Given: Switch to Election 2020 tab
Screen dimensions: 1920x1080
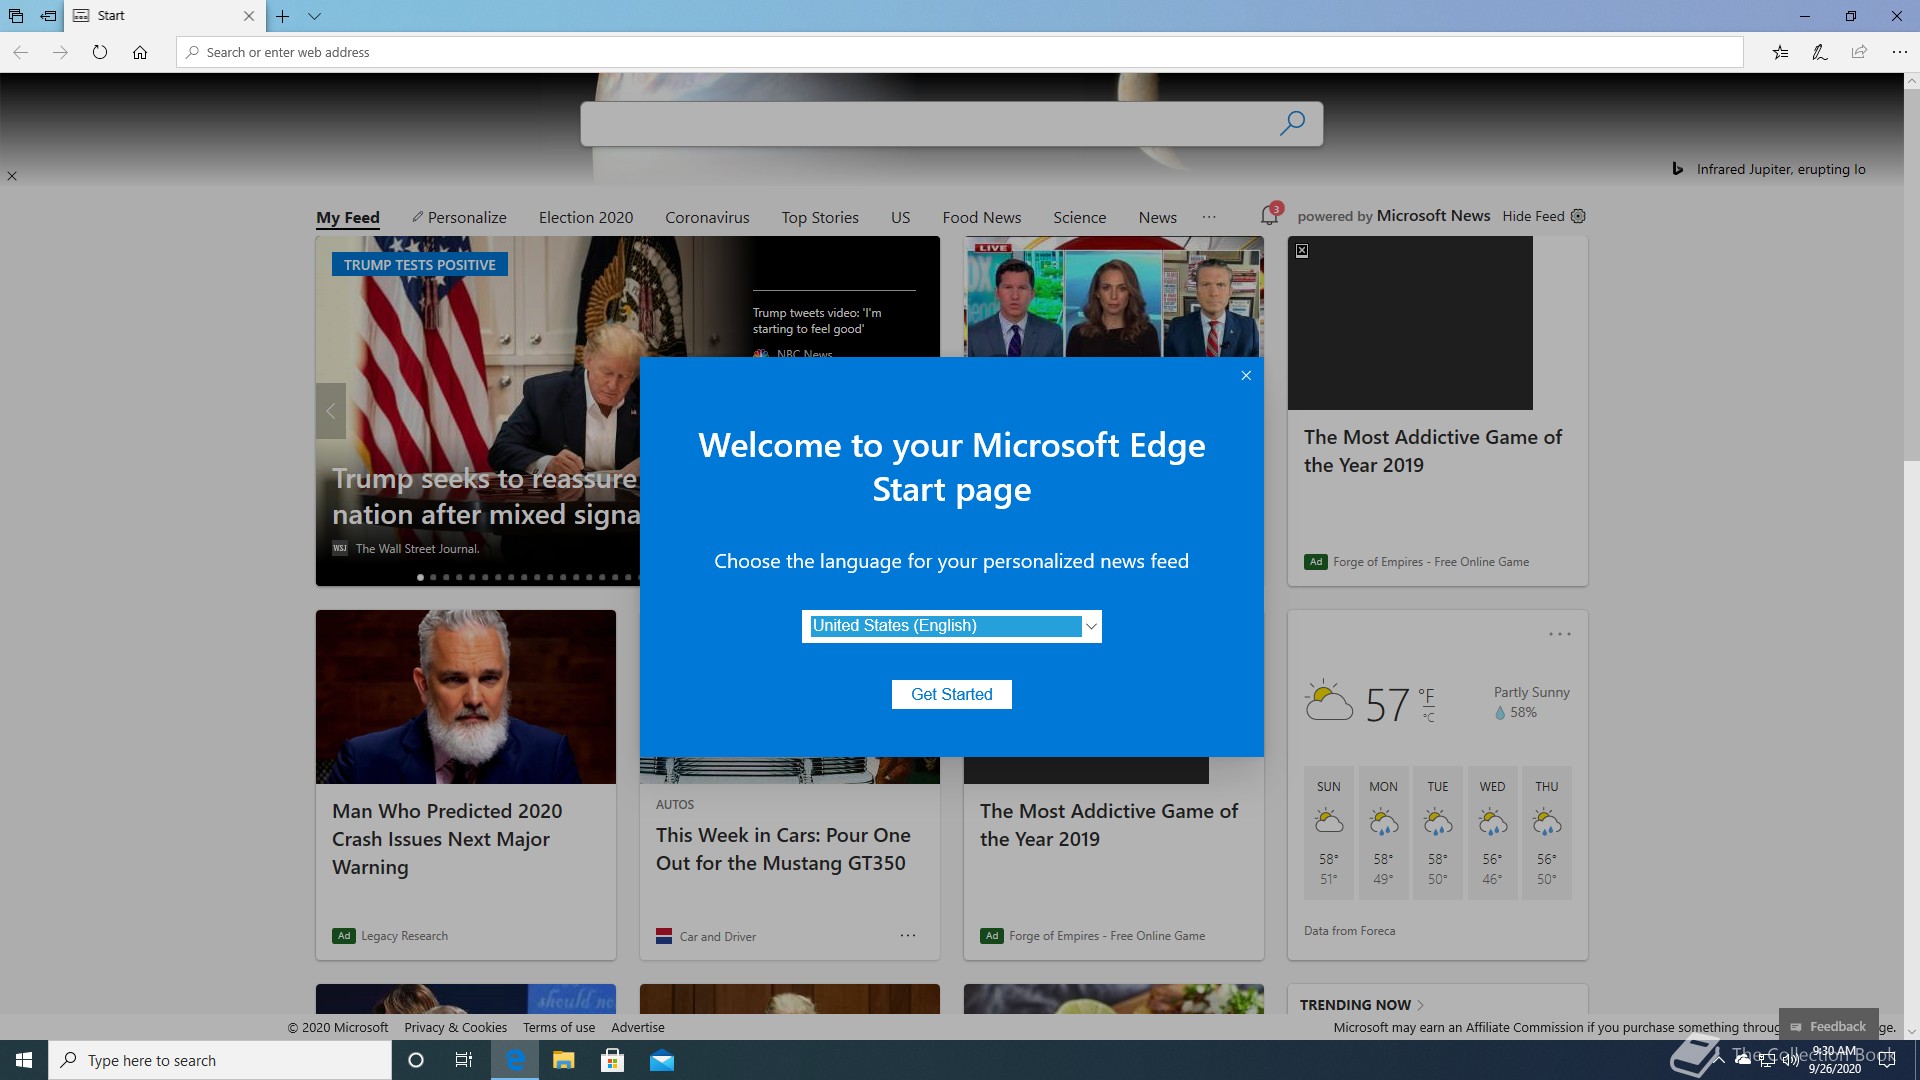Looking at the screenshot, I should 586,217.
